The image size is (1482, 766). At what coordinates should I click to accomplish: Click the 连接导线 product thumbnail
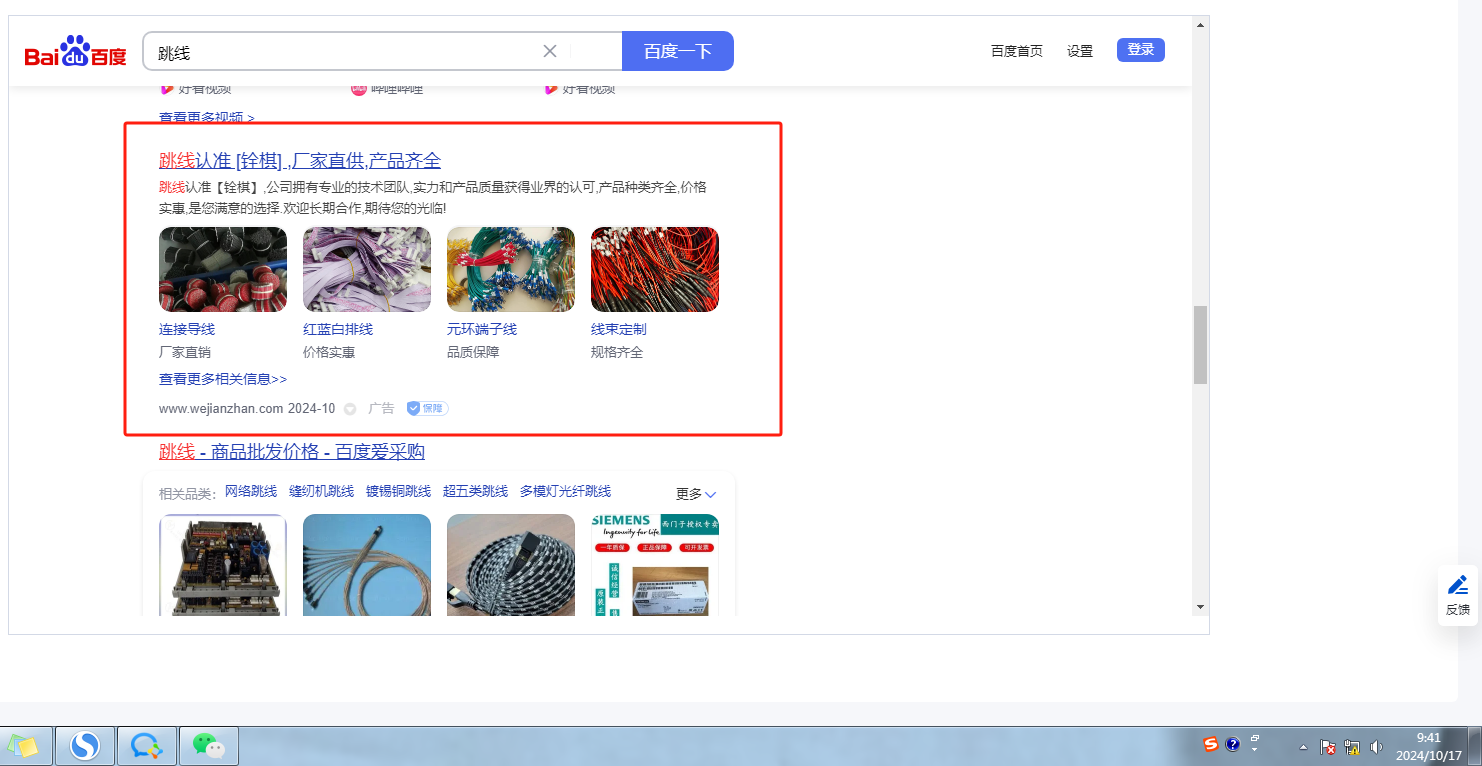coord(223,269)
